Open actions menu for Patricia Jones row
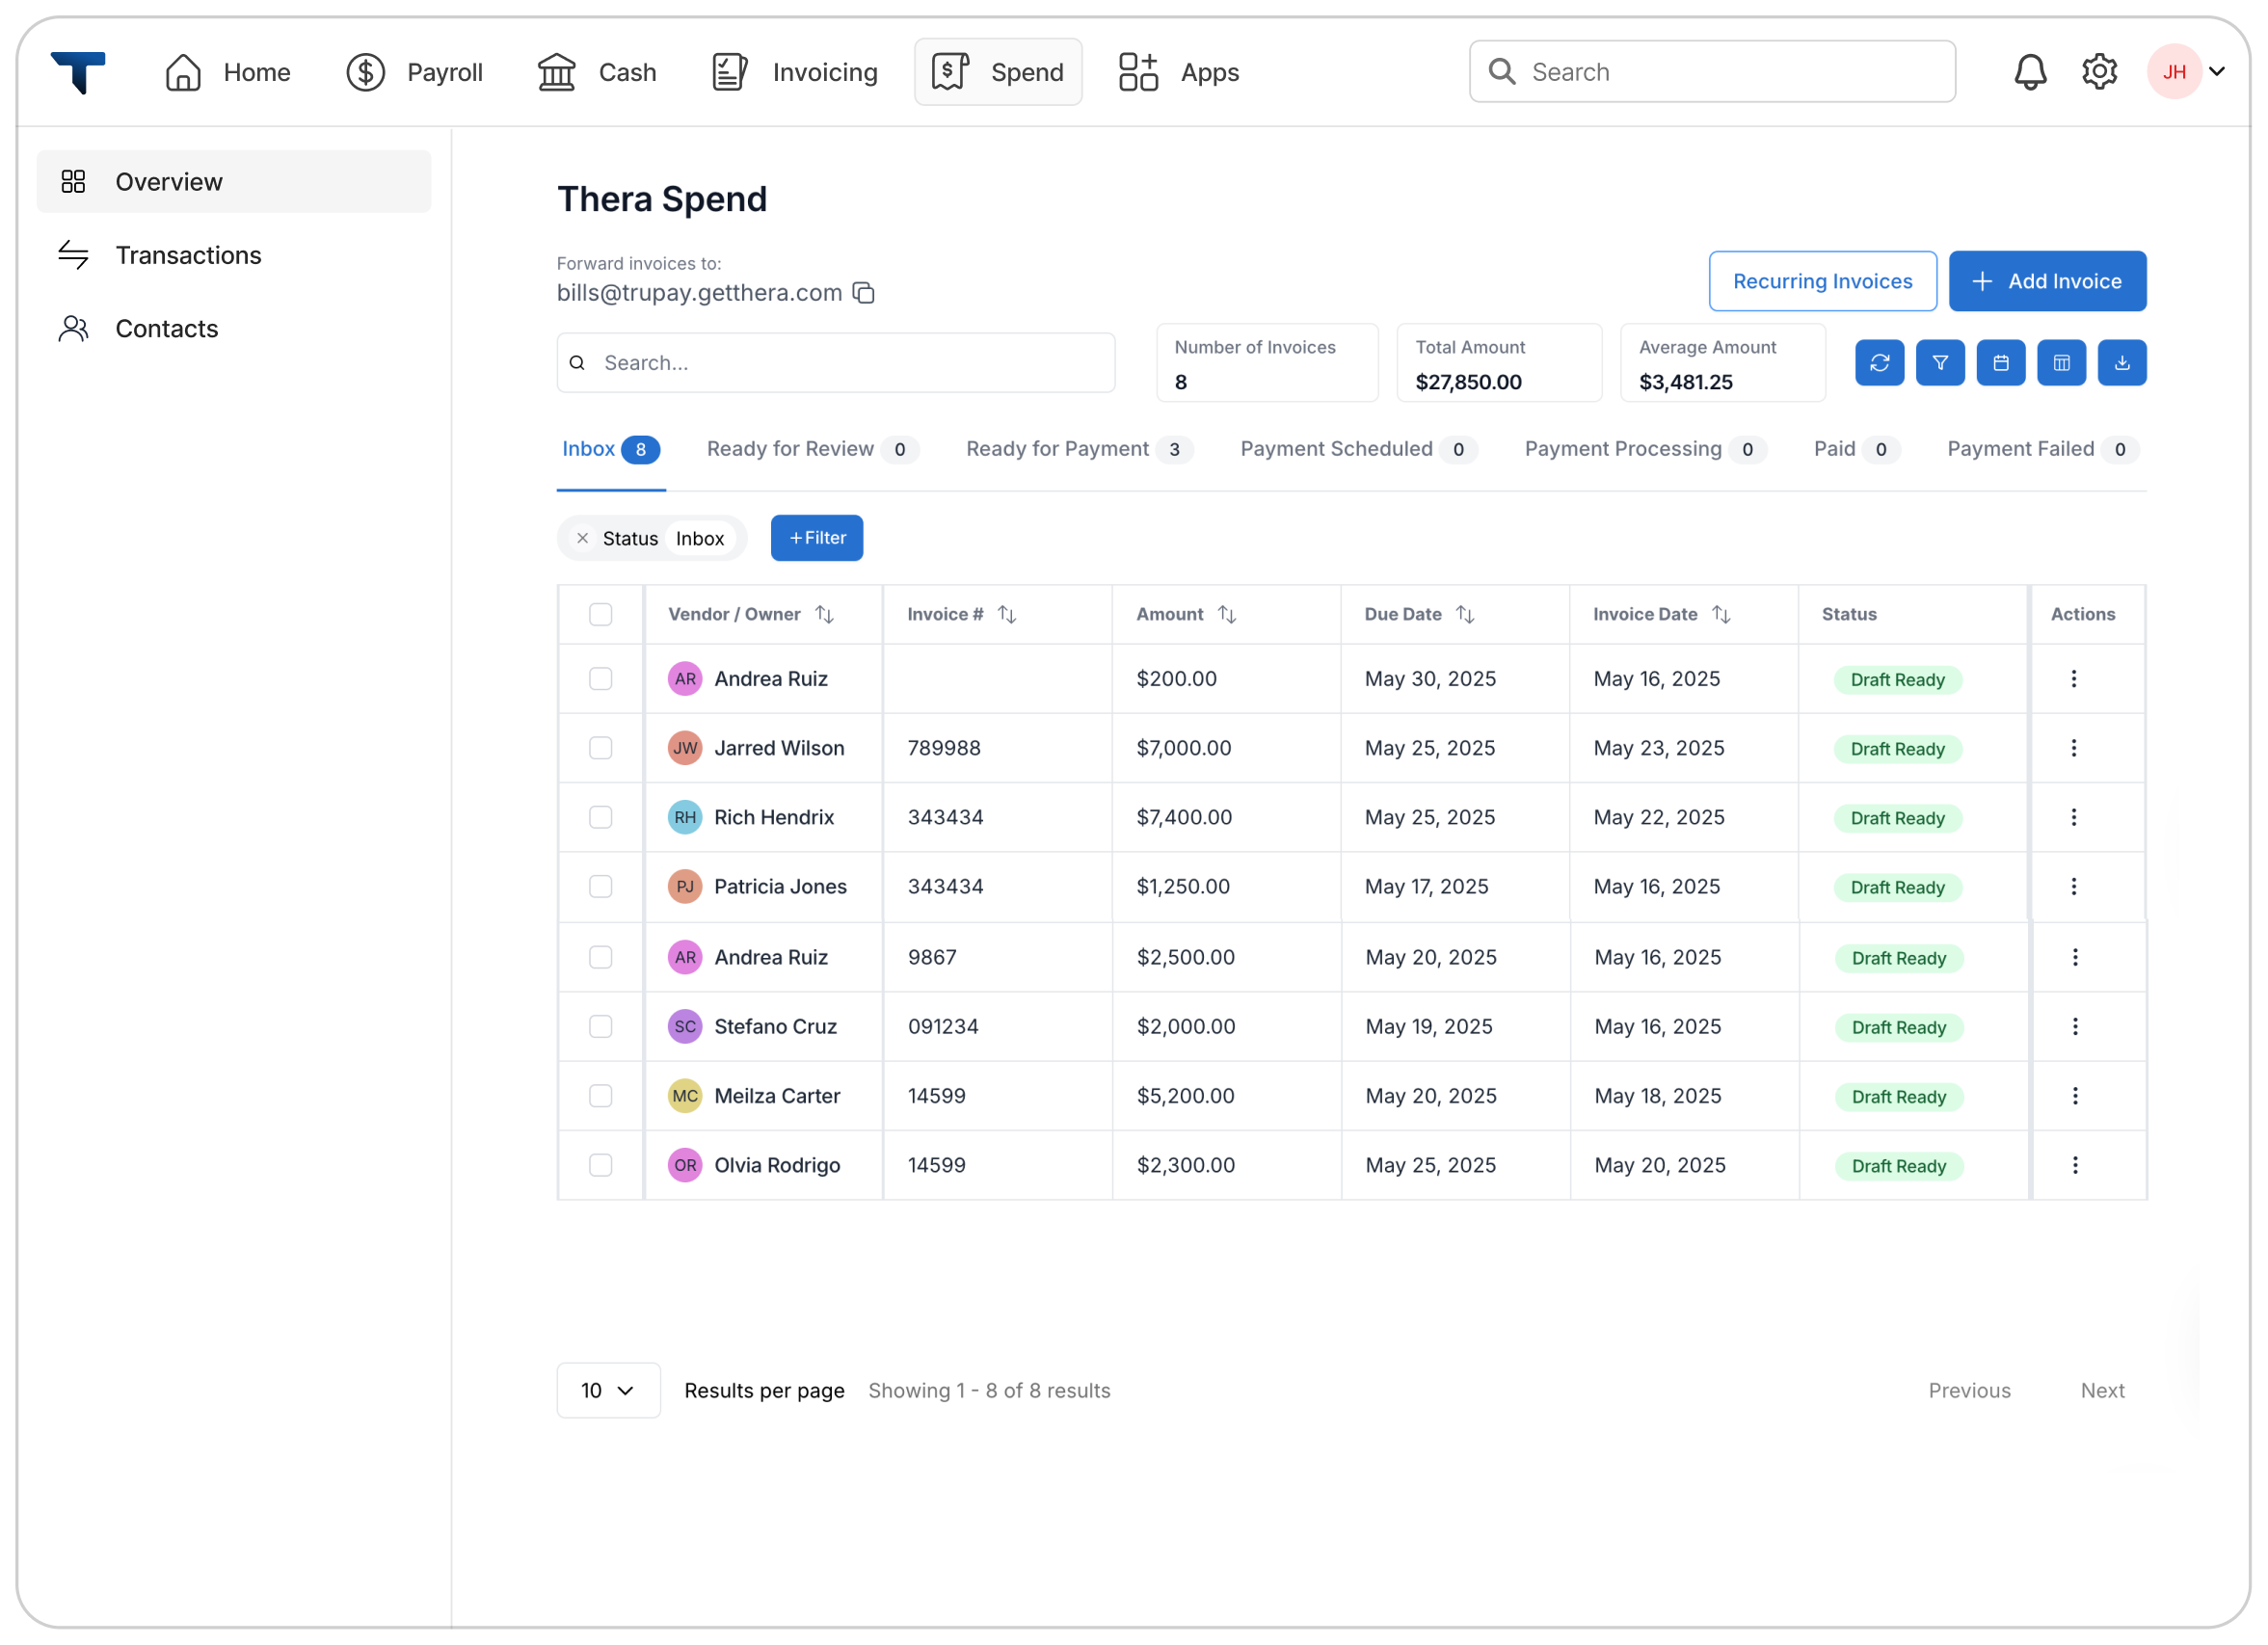This screenshot has width=2268, height=1645. coord(2074,886)
